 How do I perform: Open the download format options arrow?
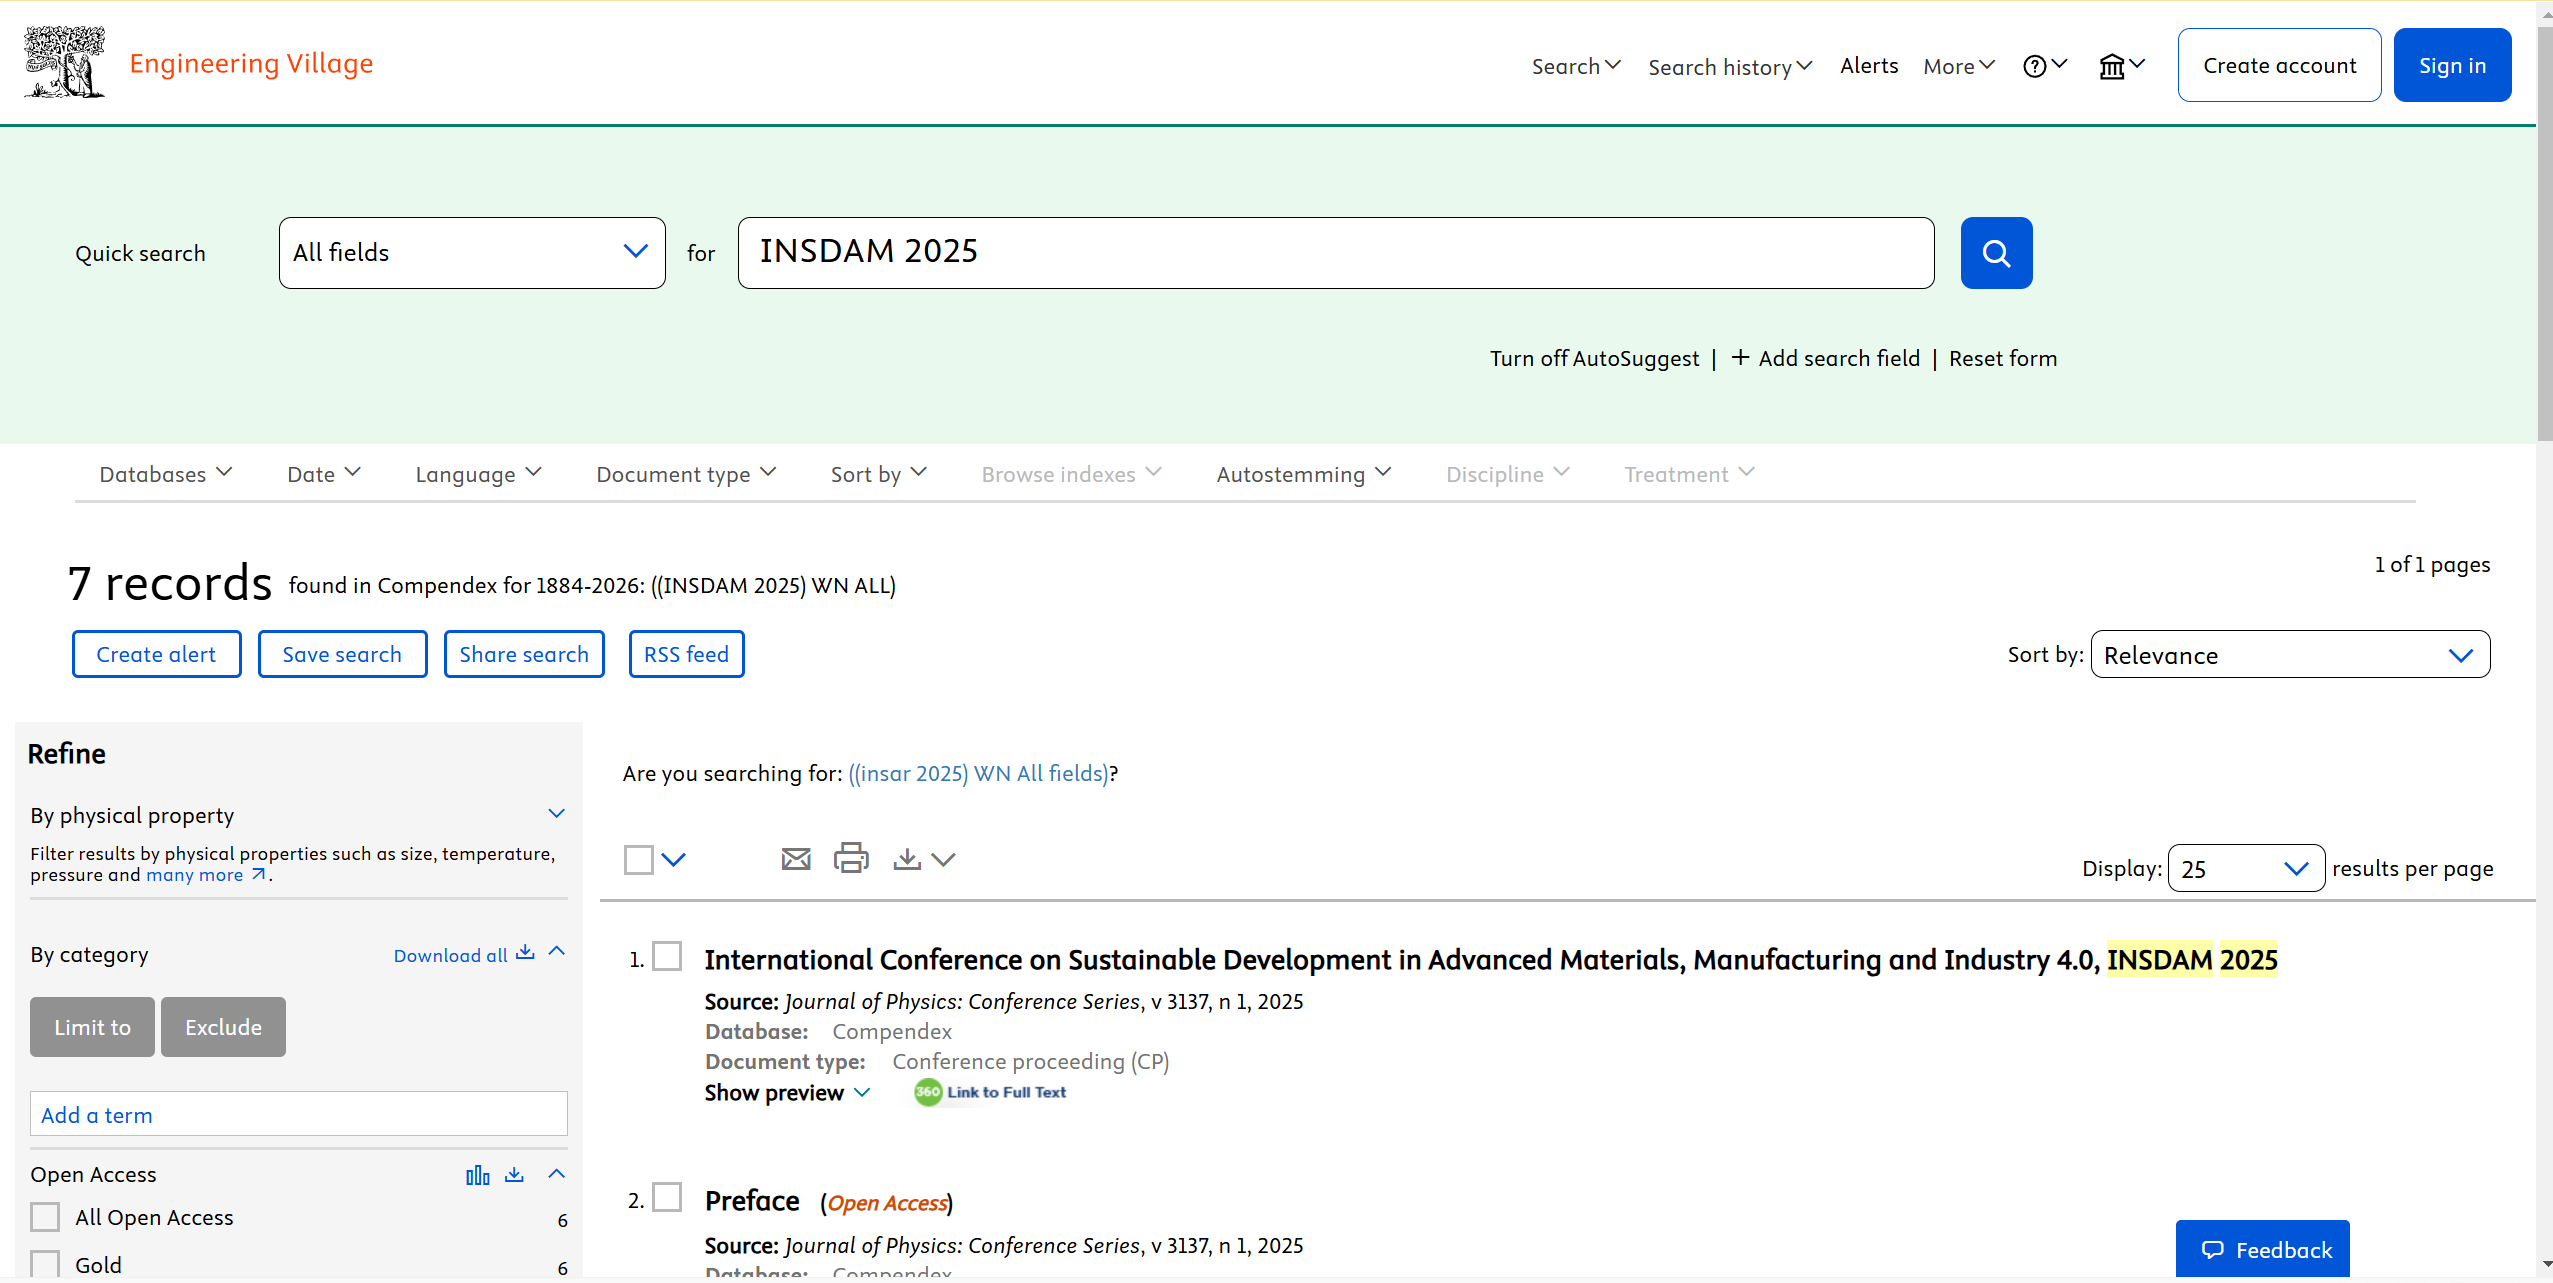click(943, 859)
